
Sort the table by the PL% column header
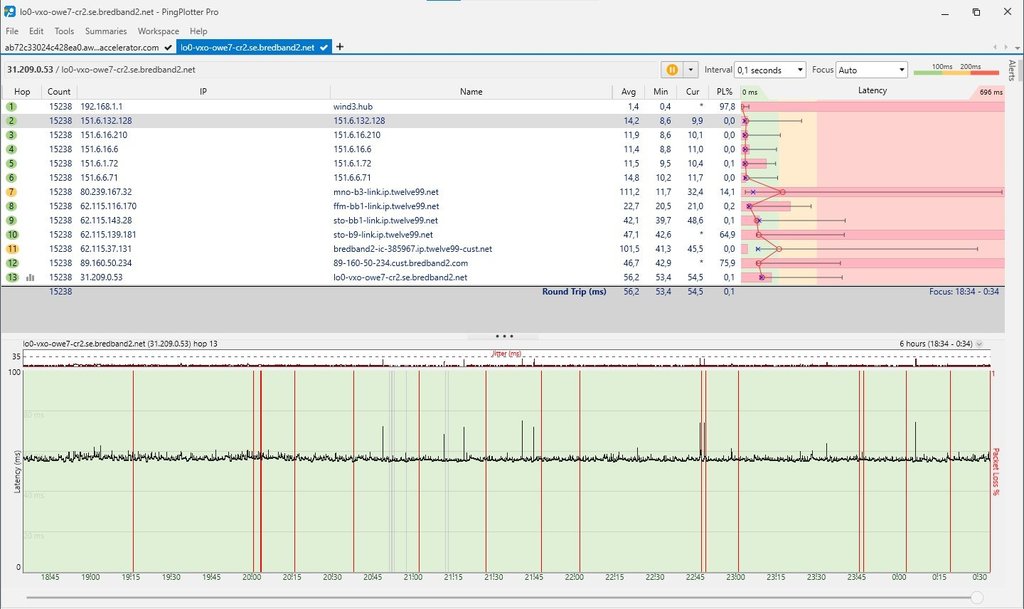[x=725, y=92]
